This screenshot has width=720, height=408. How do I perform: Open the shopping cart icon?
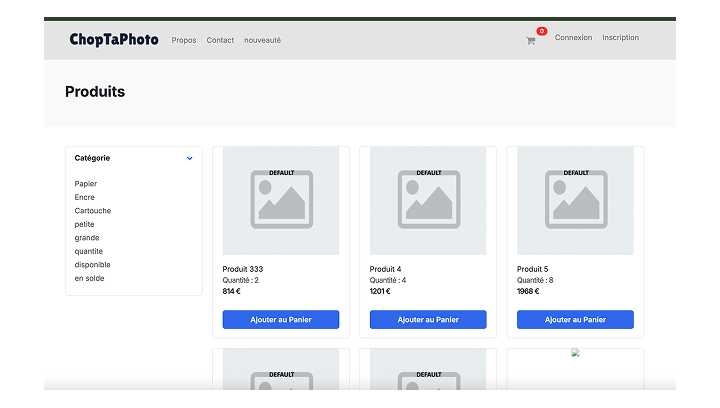(530, 41)
